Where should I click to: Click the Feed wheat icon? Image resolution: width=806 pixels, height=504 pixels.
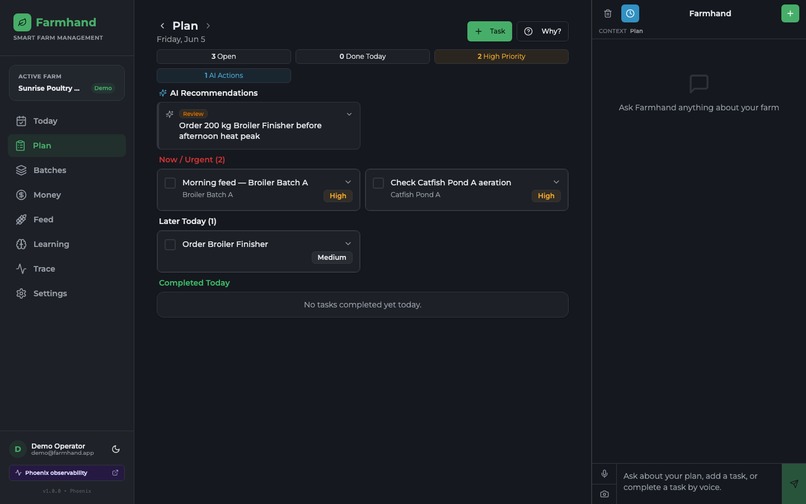coord(21,220)
